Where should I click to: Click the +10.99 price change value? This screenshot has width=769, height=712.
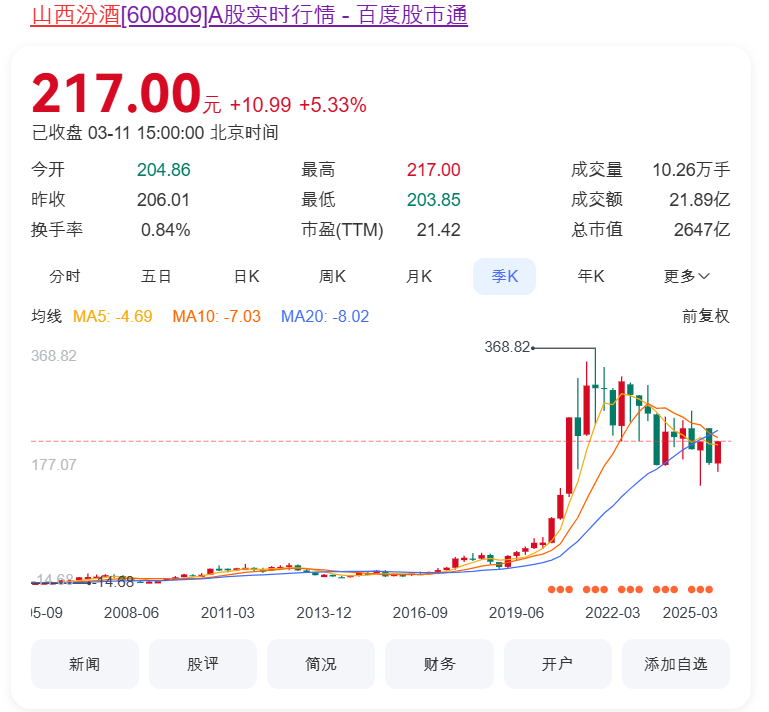(260, 105)
